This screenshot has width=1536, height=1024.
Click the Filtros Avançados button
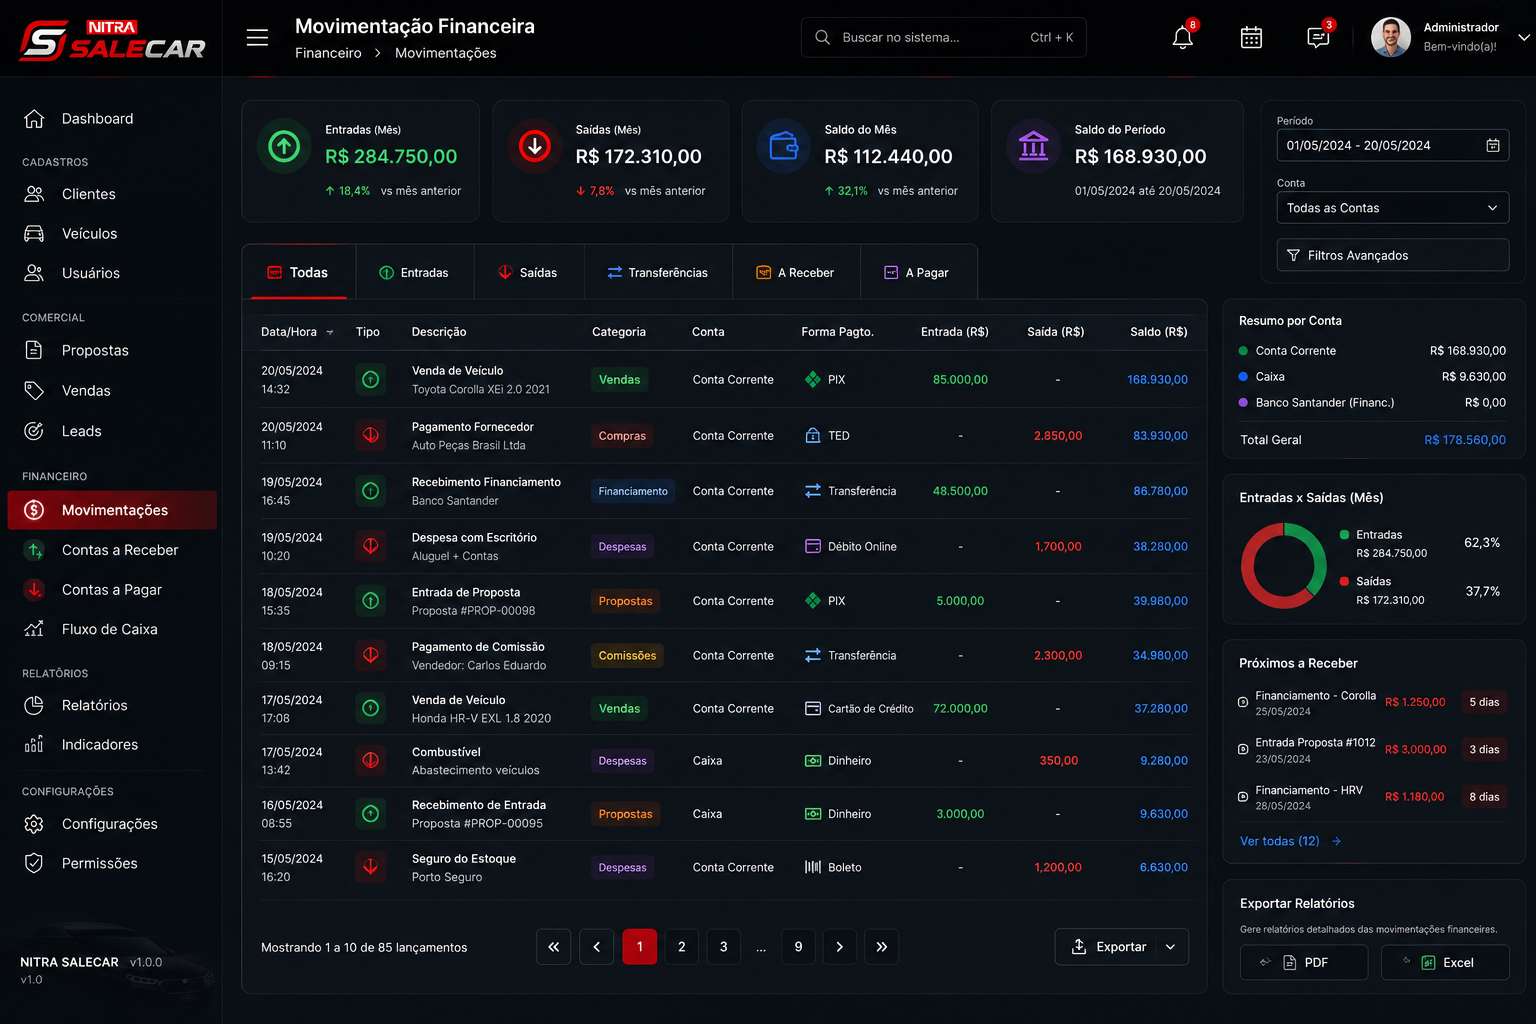tap(1392, 255)
